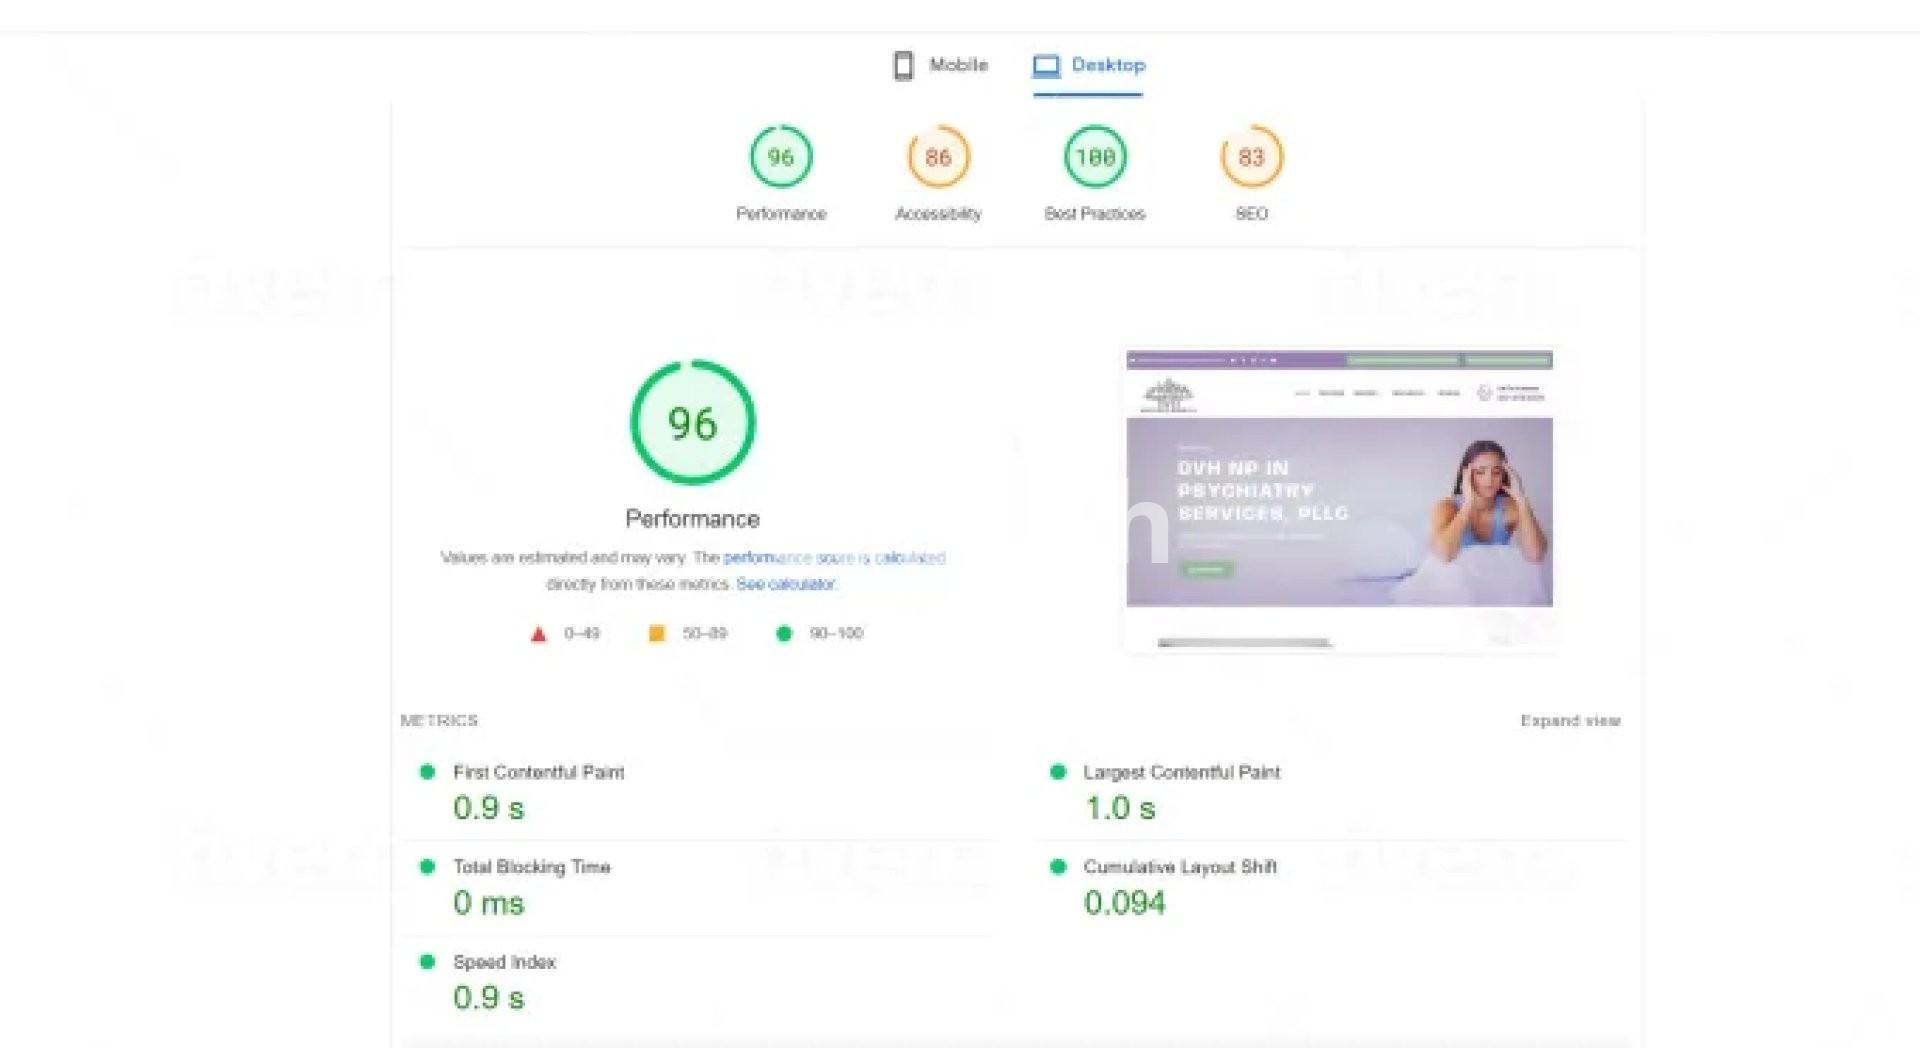The height and width of the screenshot is (1048, 1920).
Task: Open the Best Practices 100 gauge
Action: [1095, 157]
